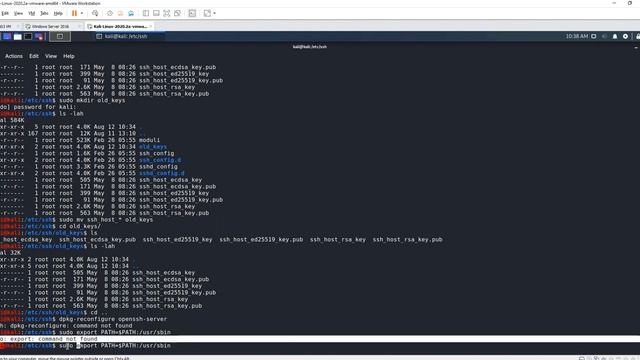
Task: Open the VMware Tabs menu
Action: (44, 13)
